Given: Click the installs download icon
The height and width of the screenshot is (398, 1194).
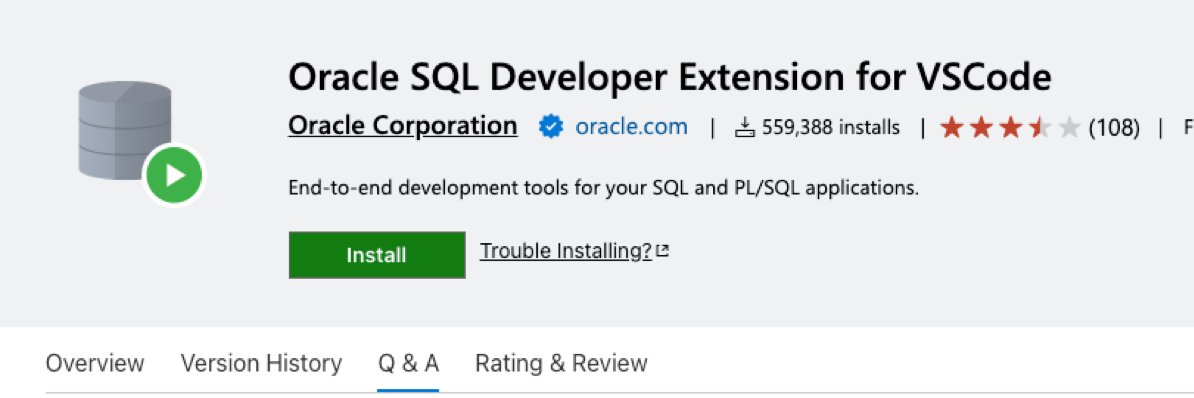Looking at the screenshot, I should point(744,128).
